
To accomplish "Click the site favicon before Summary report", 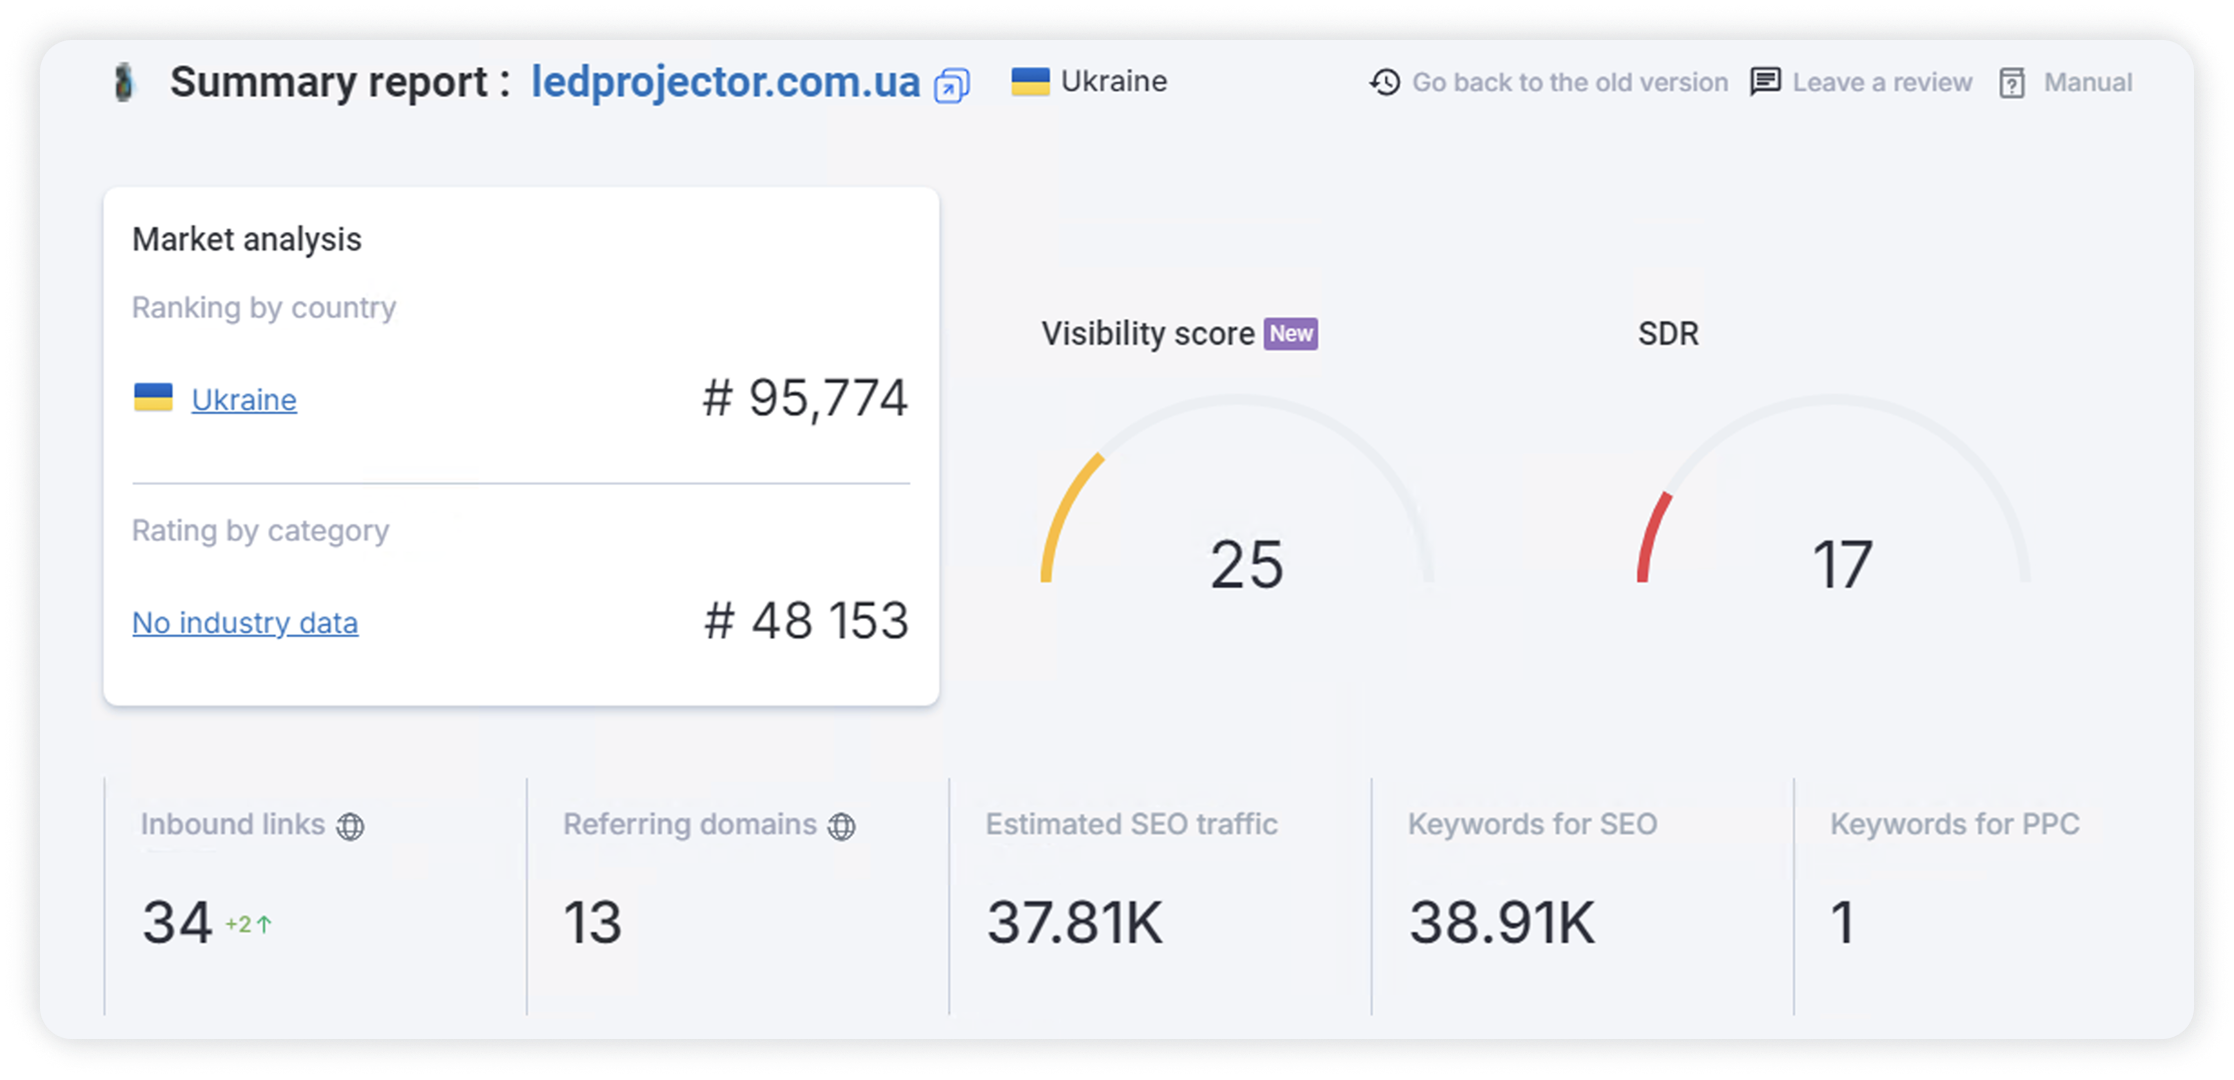I will point(124,82).
